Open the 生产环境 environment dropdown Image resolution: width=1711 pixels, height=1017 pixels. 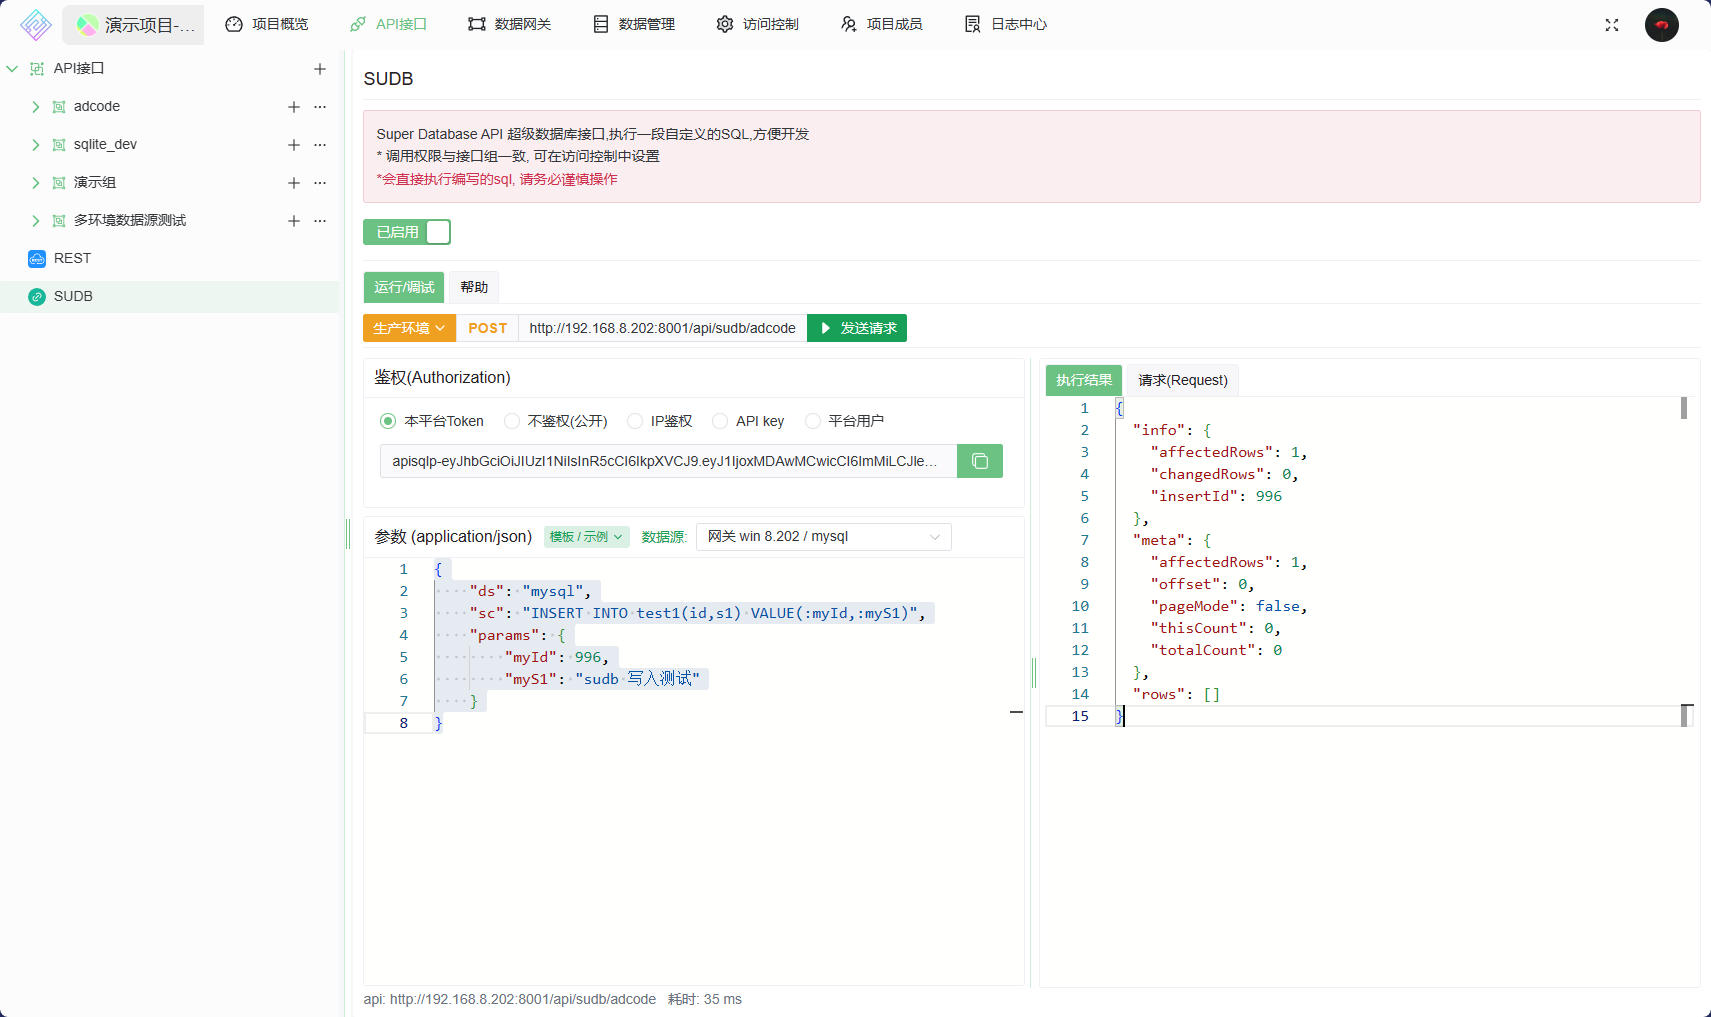pos(409,328)
